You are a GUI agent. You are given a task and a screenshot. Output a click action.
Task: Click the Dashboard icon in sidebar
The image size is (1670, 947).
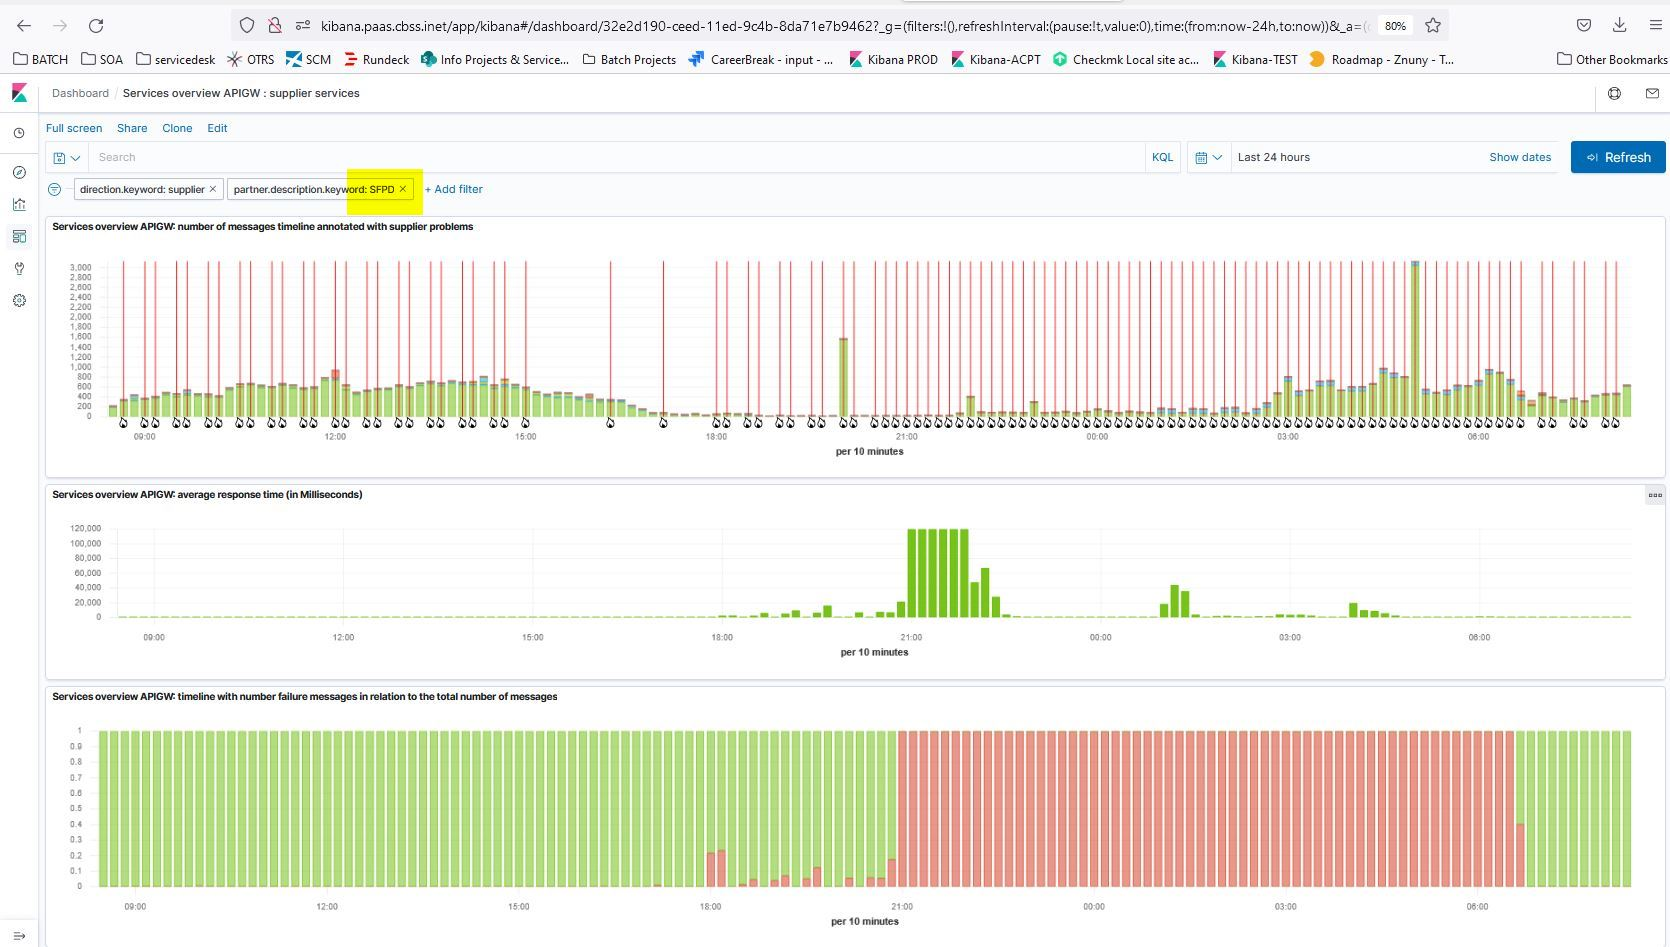[19, 237]
